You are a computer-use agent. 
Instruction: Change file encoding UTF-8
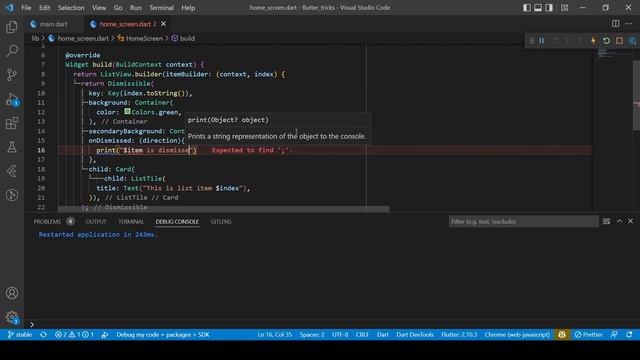click(340, 335)
